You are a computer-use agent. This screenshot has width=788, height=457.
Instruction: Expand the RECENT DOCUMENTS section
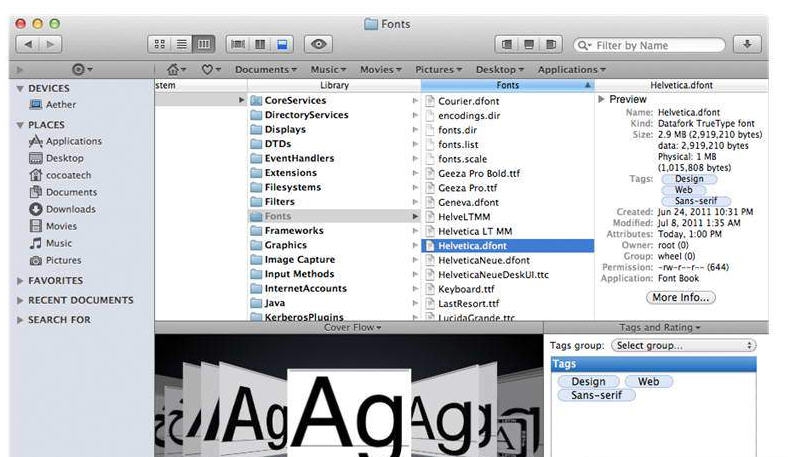pyautogui.click(x=20, y=300)
